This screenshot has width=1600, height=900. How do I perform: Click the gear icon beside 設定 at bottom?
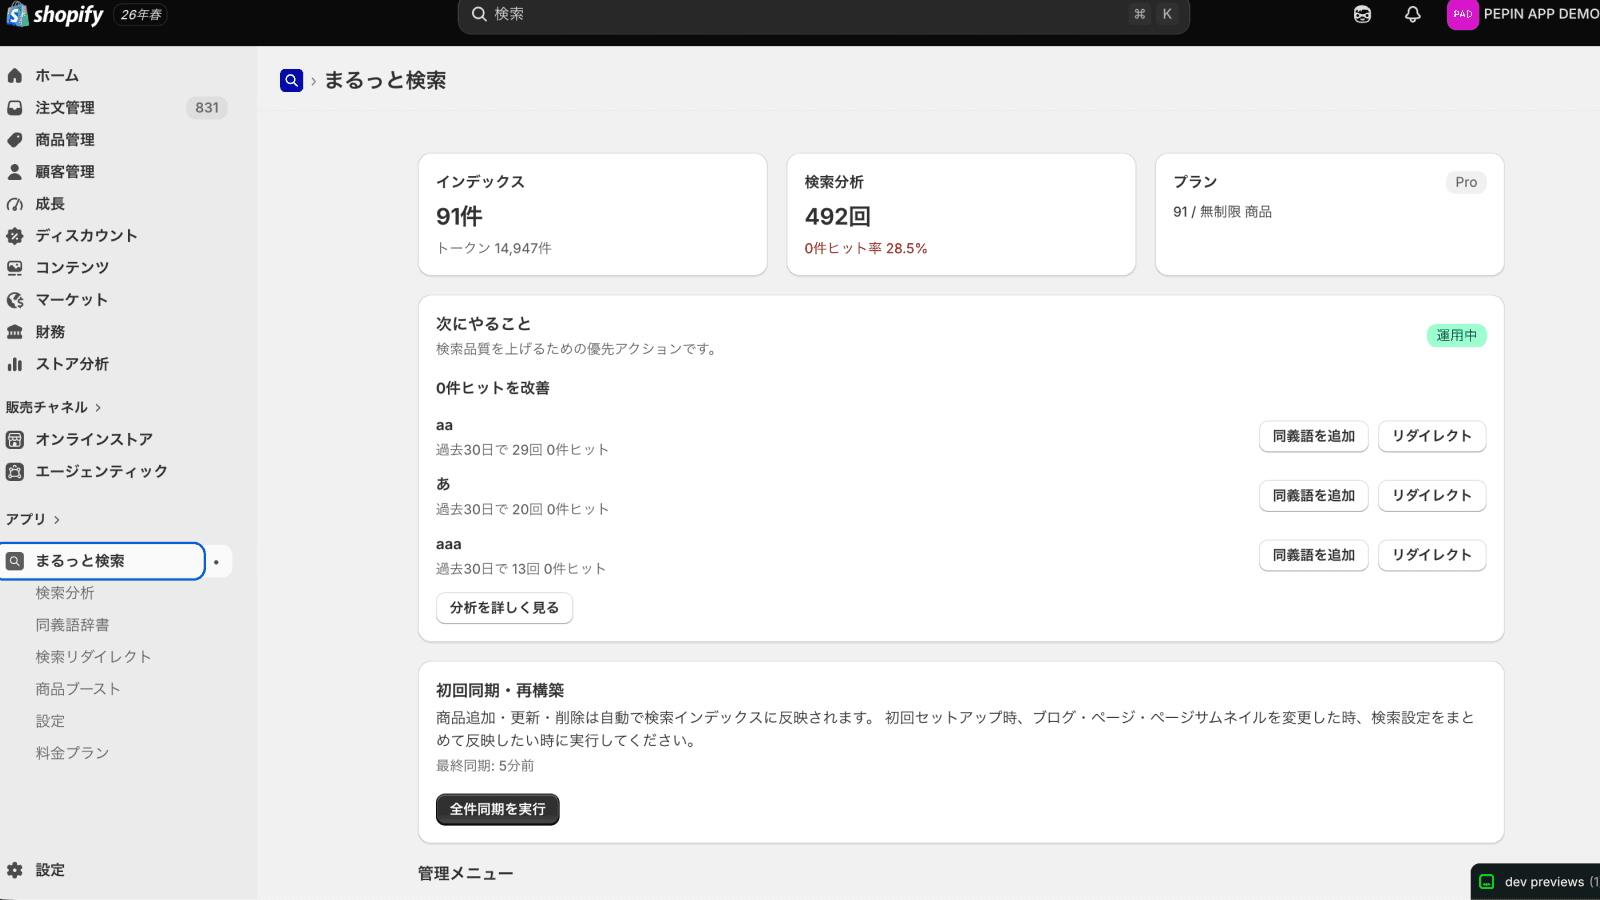click(15, 870)
